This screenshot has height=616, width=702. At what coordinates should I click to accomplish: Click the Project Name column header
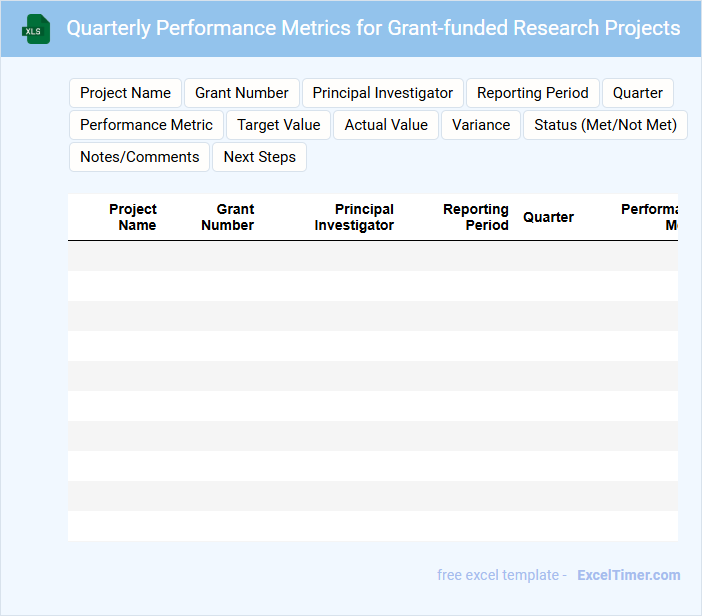pyautogui.click(x=133, y=217)
